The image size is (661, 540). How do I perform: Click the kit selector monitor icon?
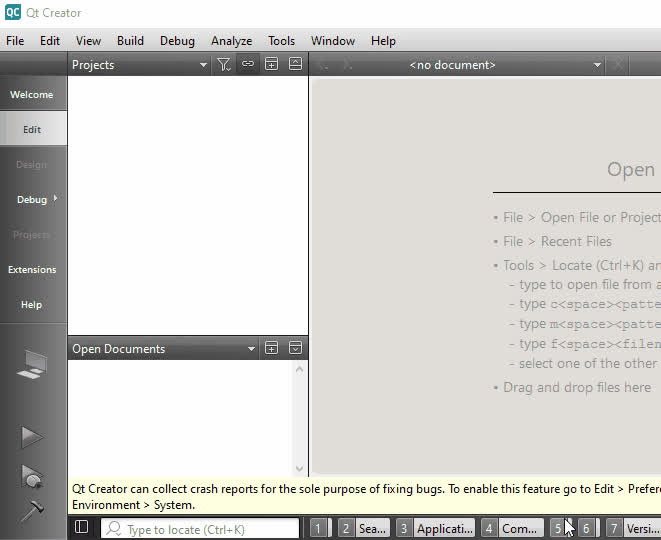pos(32,364)
